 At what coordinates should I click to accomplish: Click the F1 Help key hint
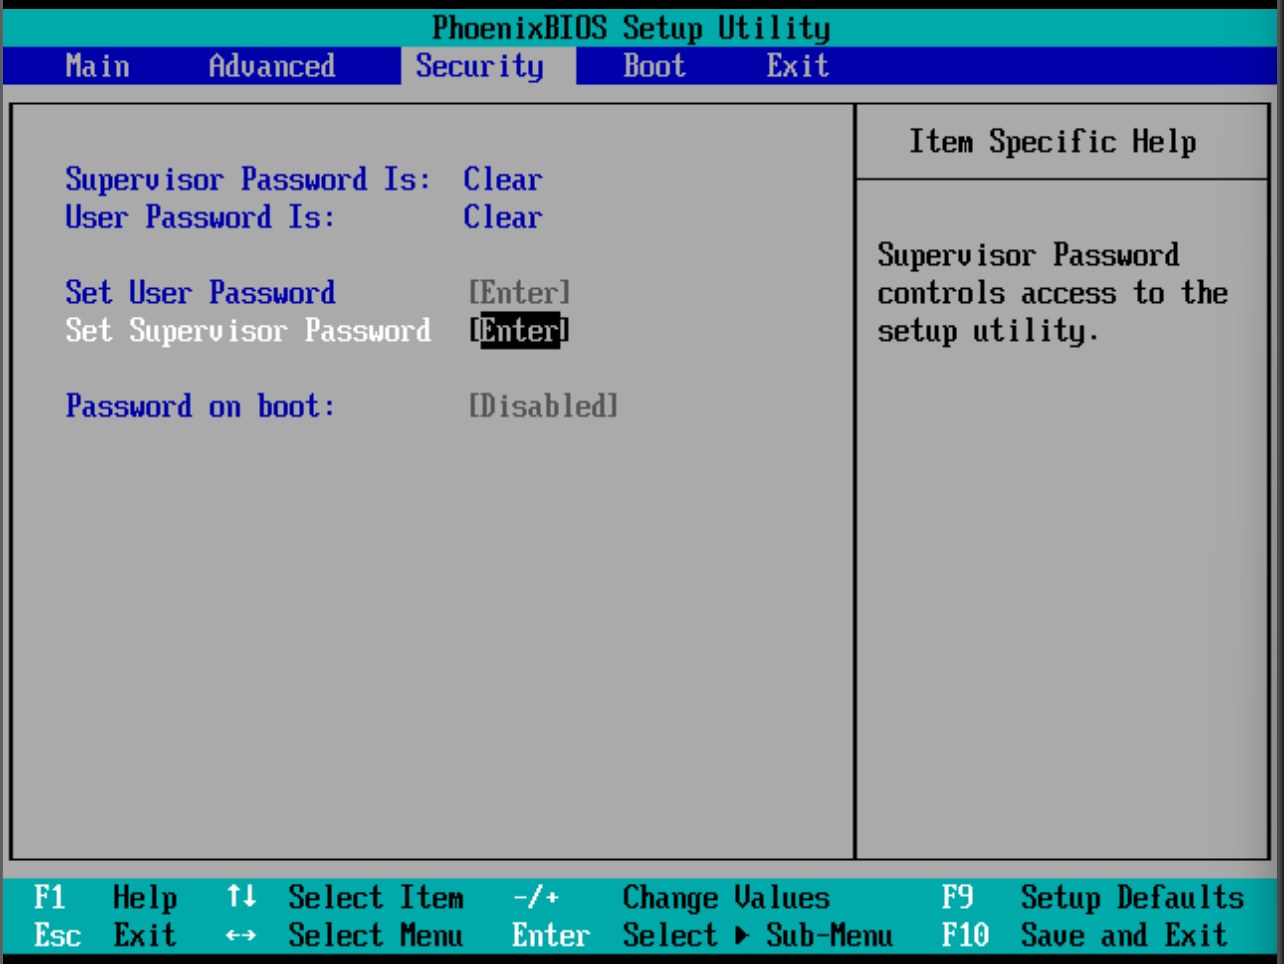(x=105, y=898)
